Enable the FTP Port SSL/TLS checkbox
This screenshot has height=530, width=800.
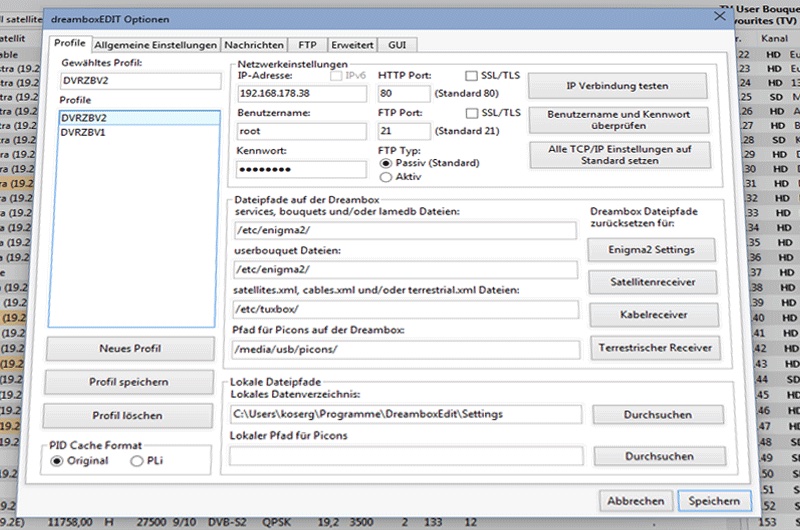coord(472,113)
